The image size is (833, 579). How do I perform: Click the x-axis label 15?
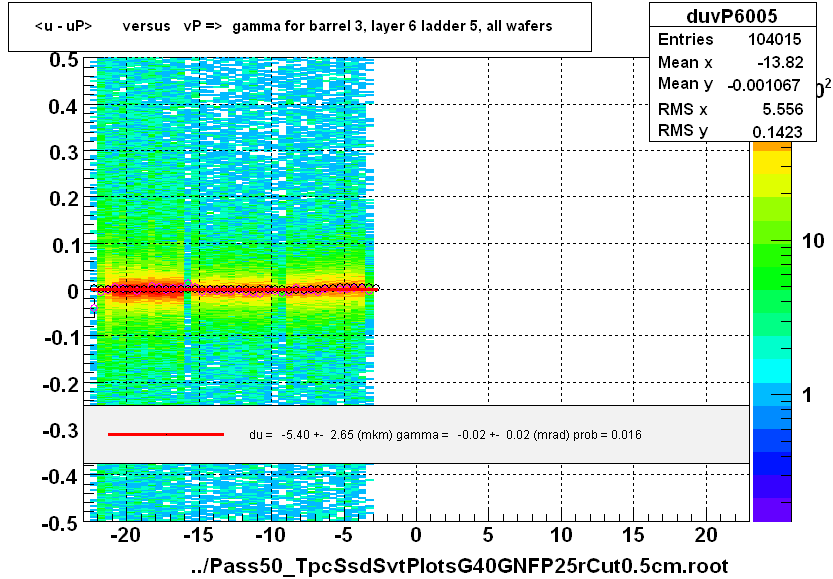(633, 535)
